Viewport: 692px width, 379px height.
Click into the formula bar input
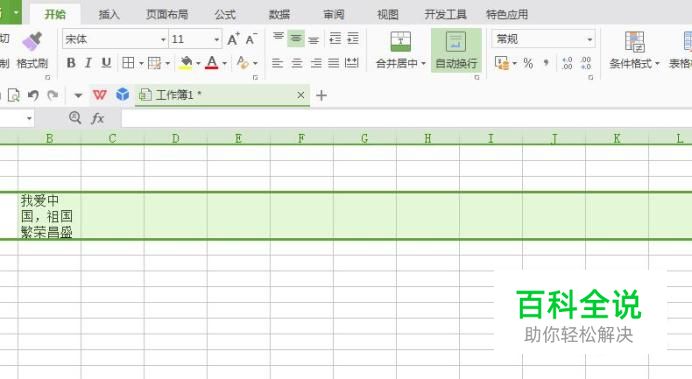406,118
